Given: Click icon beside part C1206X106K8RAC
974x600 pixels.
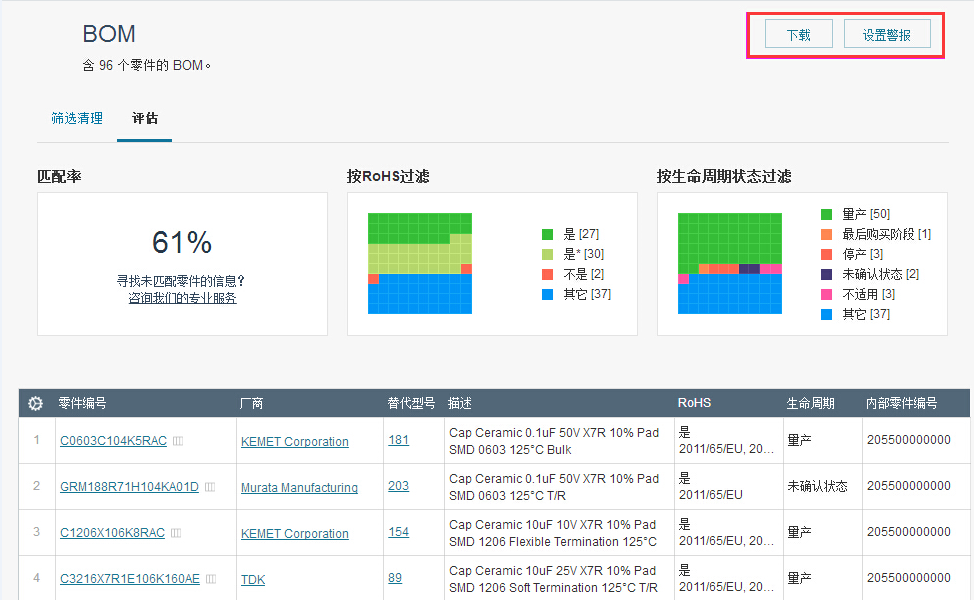Looking at the screenshot, I should pos(176,533).
